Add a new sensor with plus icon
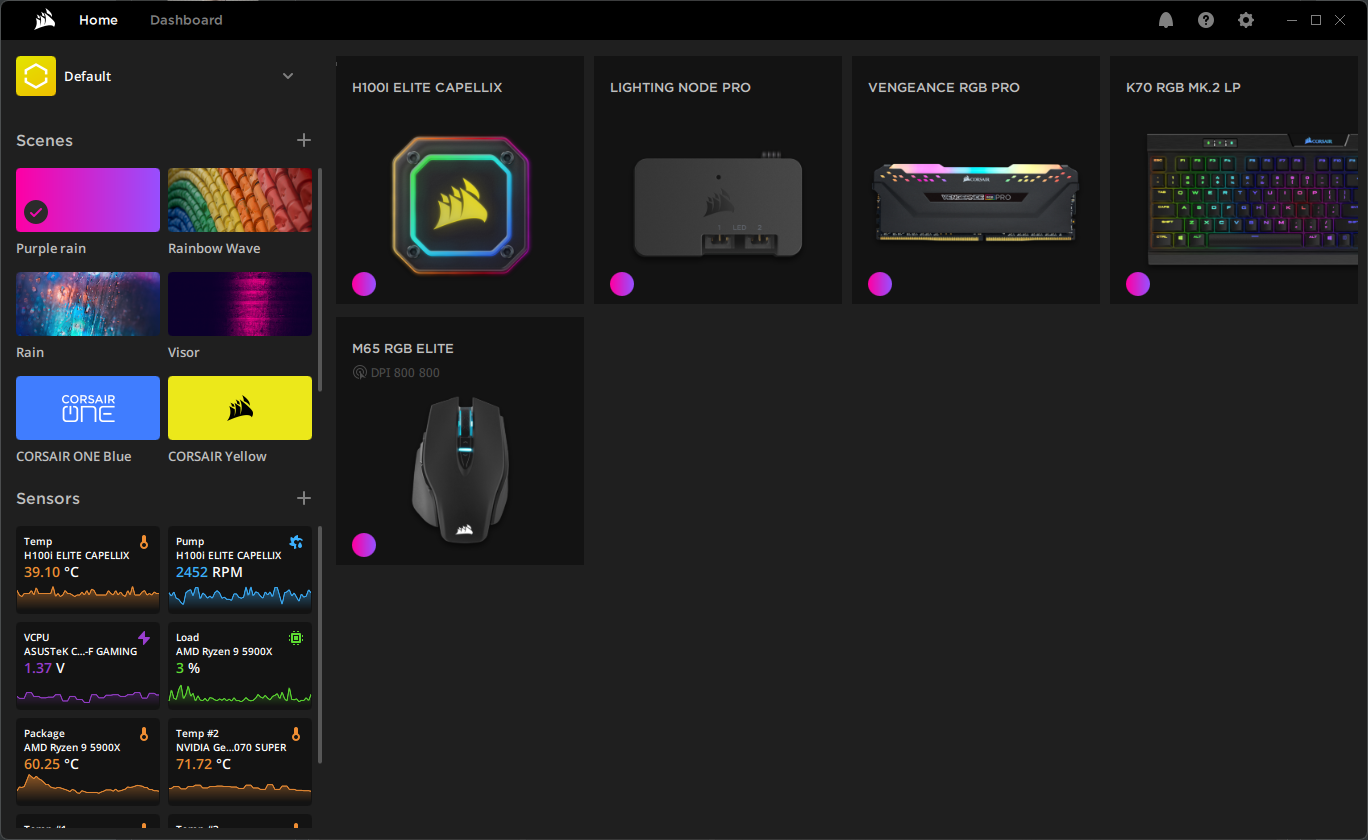This screenshot has width=1368, height=840. pos(304,498)
